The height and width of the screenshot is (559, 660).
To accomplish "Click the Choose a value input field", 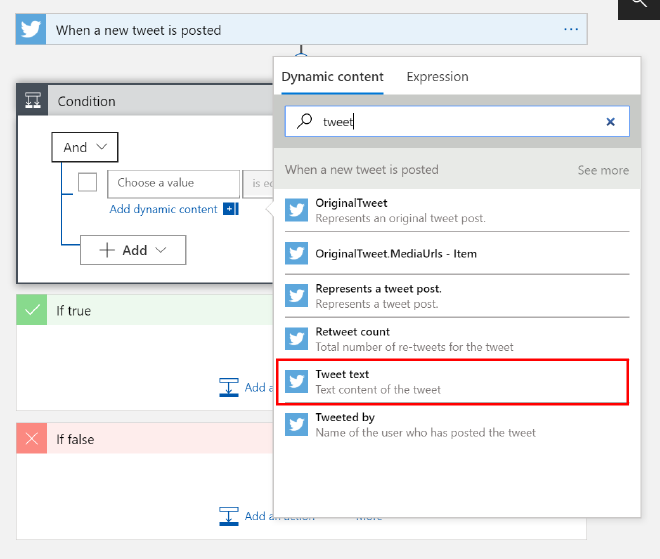I will tap(173, 183).
